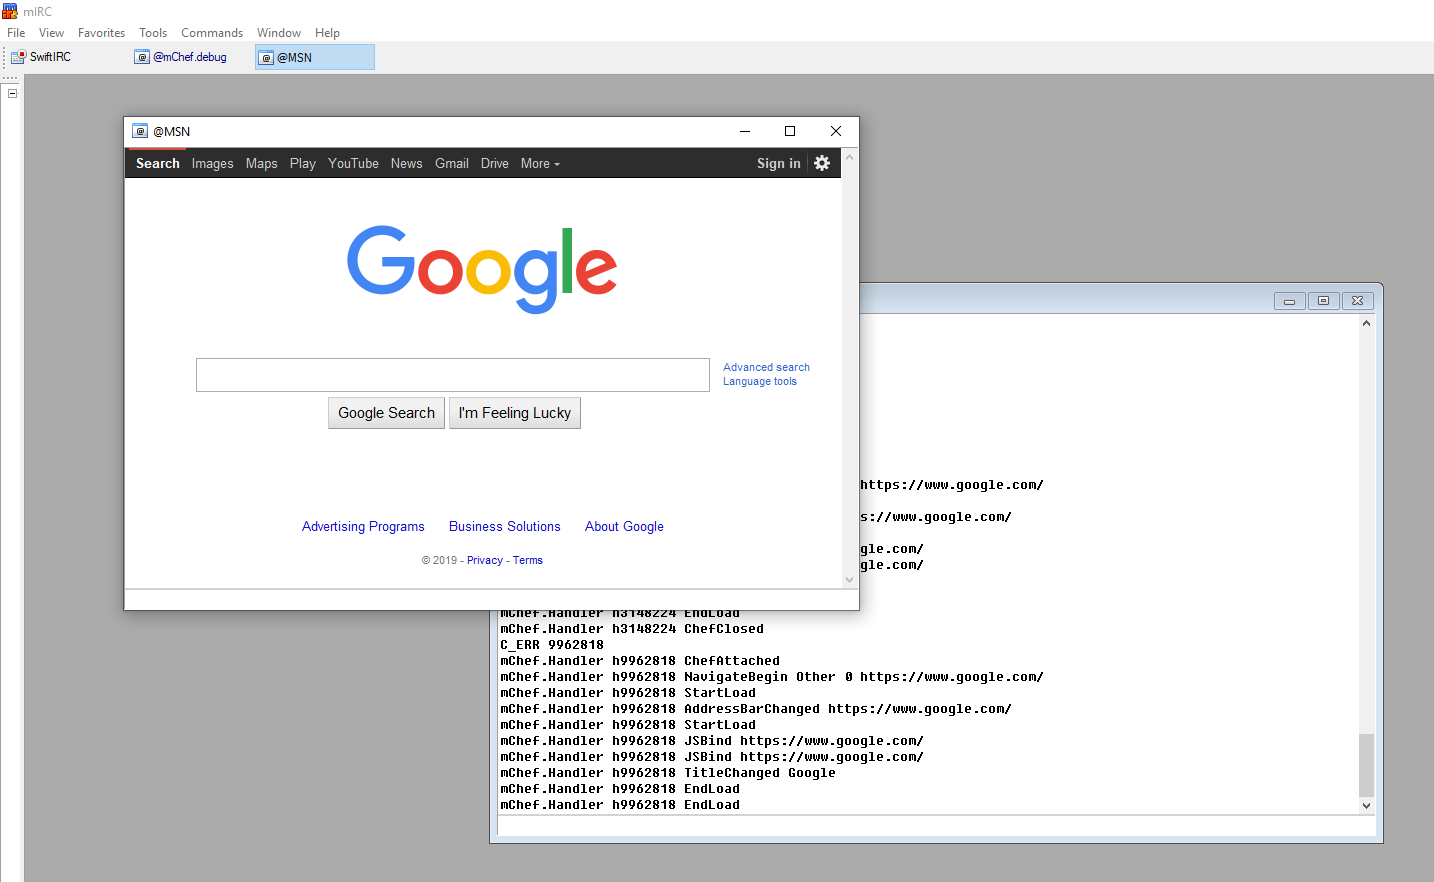
Task: Open the More dropdown in Google bar
Action: [x=540, y=163]
